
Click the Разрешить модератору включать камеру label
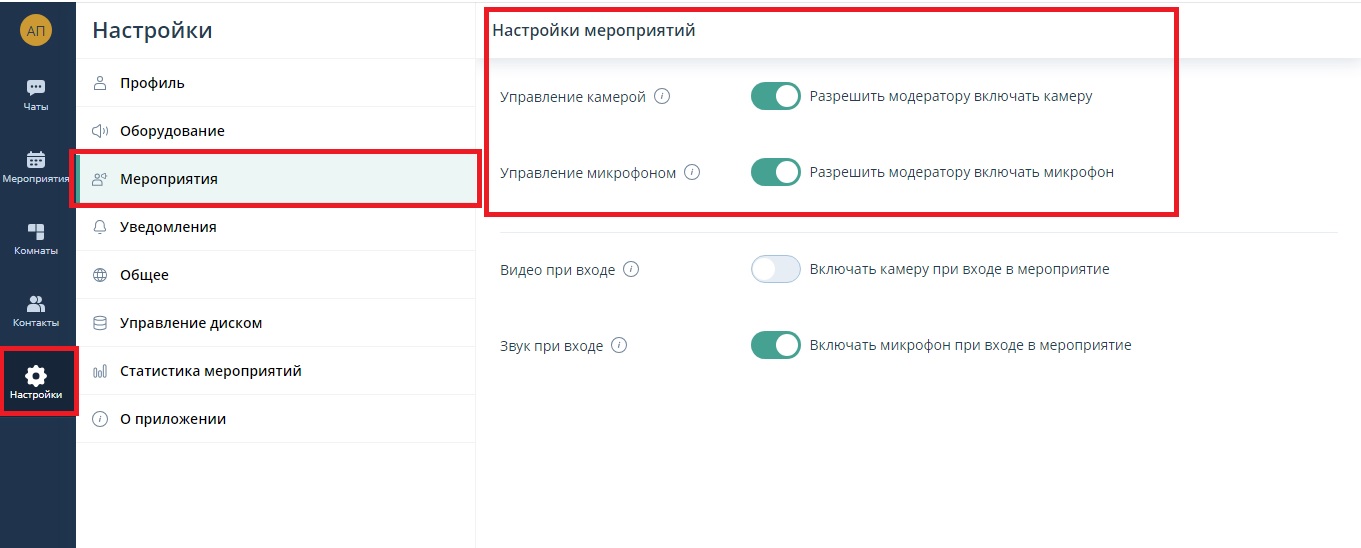pos(951,97)
